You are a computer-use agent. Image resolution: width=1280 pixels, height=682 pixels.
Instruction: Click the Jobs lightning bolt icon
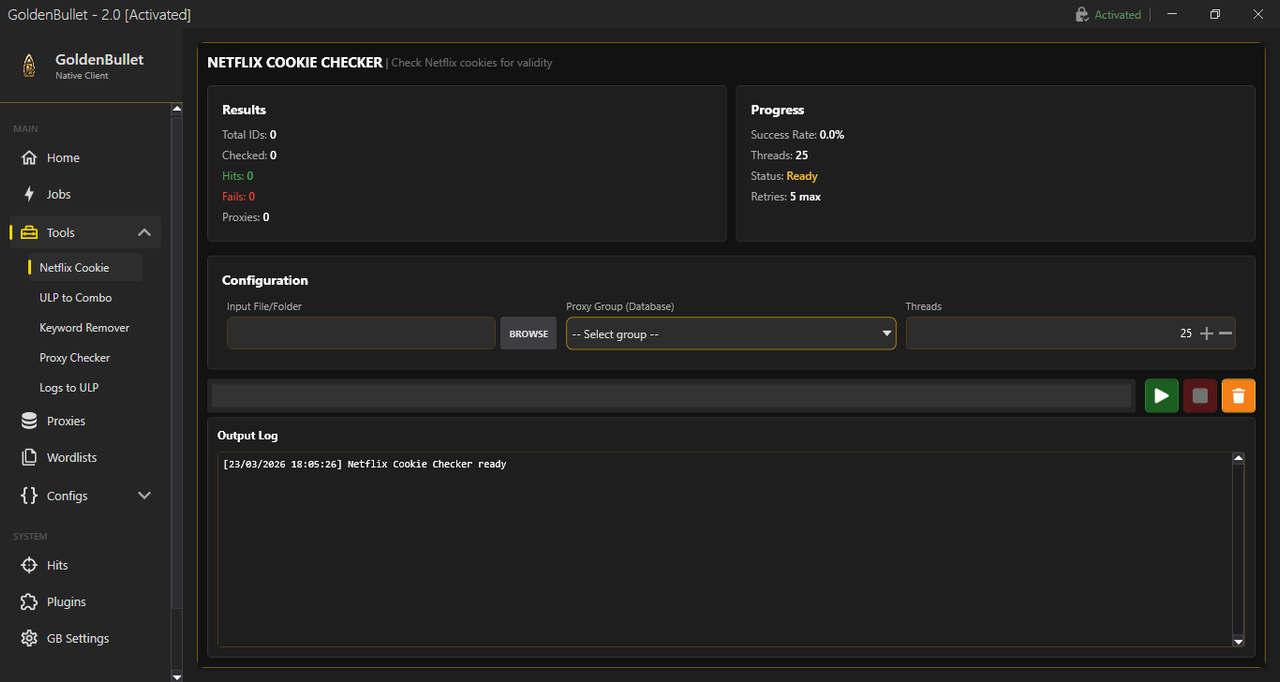[x=29, y=194]
